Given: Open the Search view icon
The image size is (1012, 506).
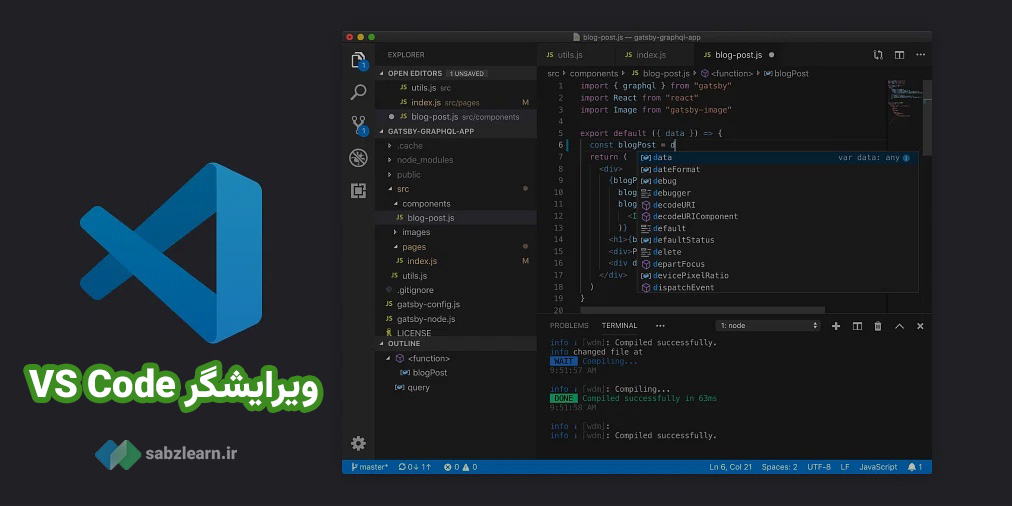Looking at the screenshot, I should pos(358,92).
